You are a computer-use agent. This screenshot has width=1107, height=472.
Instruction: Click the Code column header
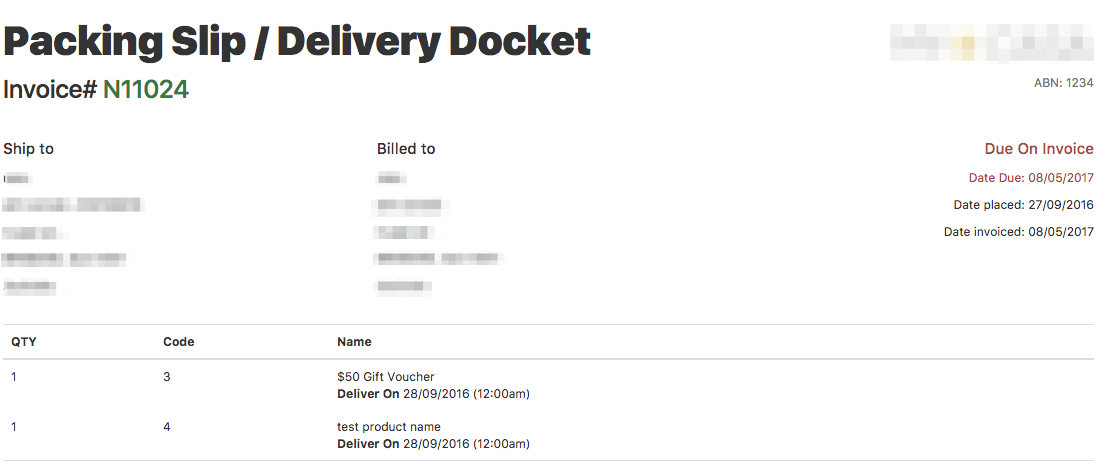(x=179, y=342)
